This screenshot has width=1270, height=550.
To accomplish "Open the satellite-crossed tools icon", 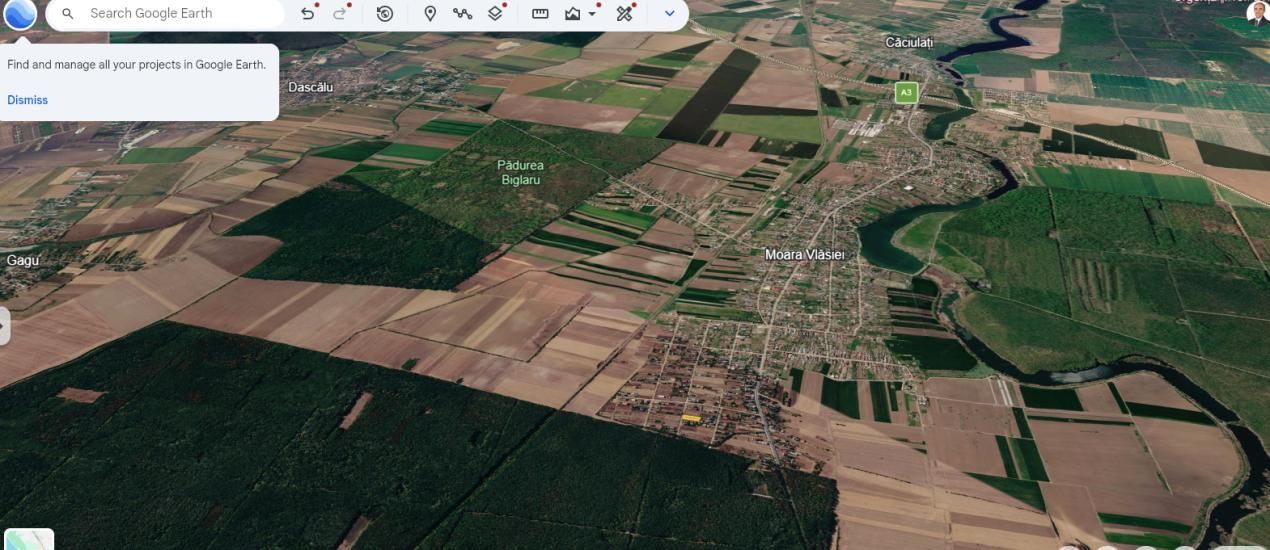I will point(625,14).
